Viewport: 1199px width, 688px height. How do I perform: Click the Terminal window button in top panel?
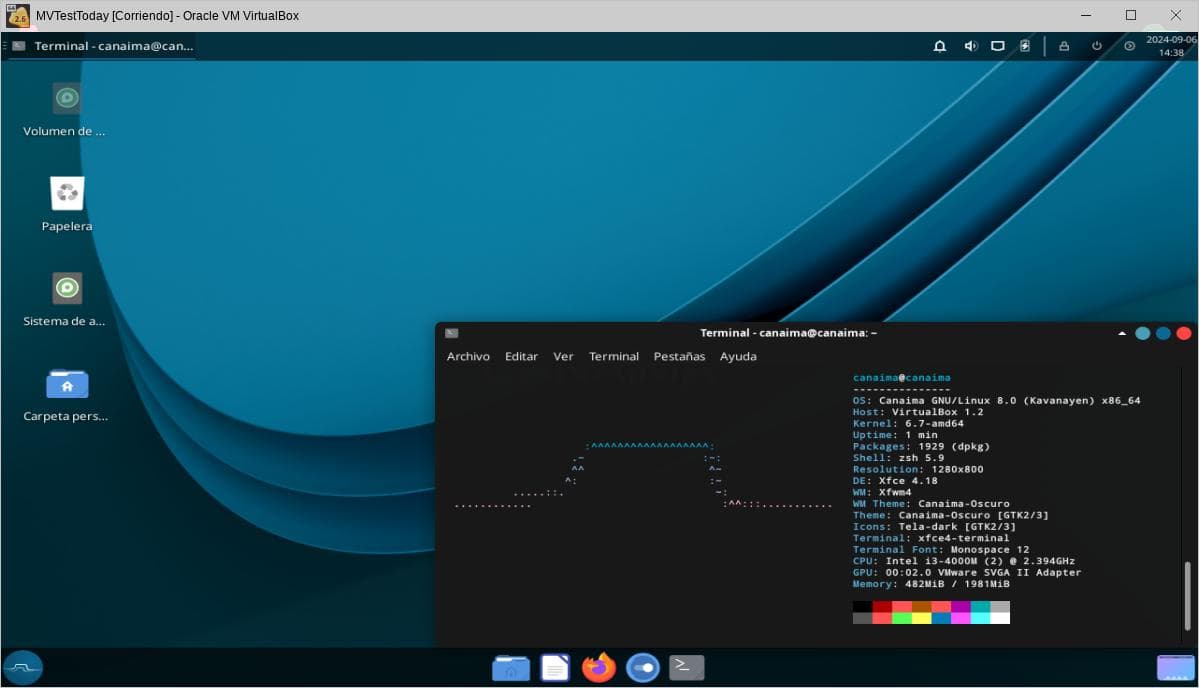click(102, 46)
